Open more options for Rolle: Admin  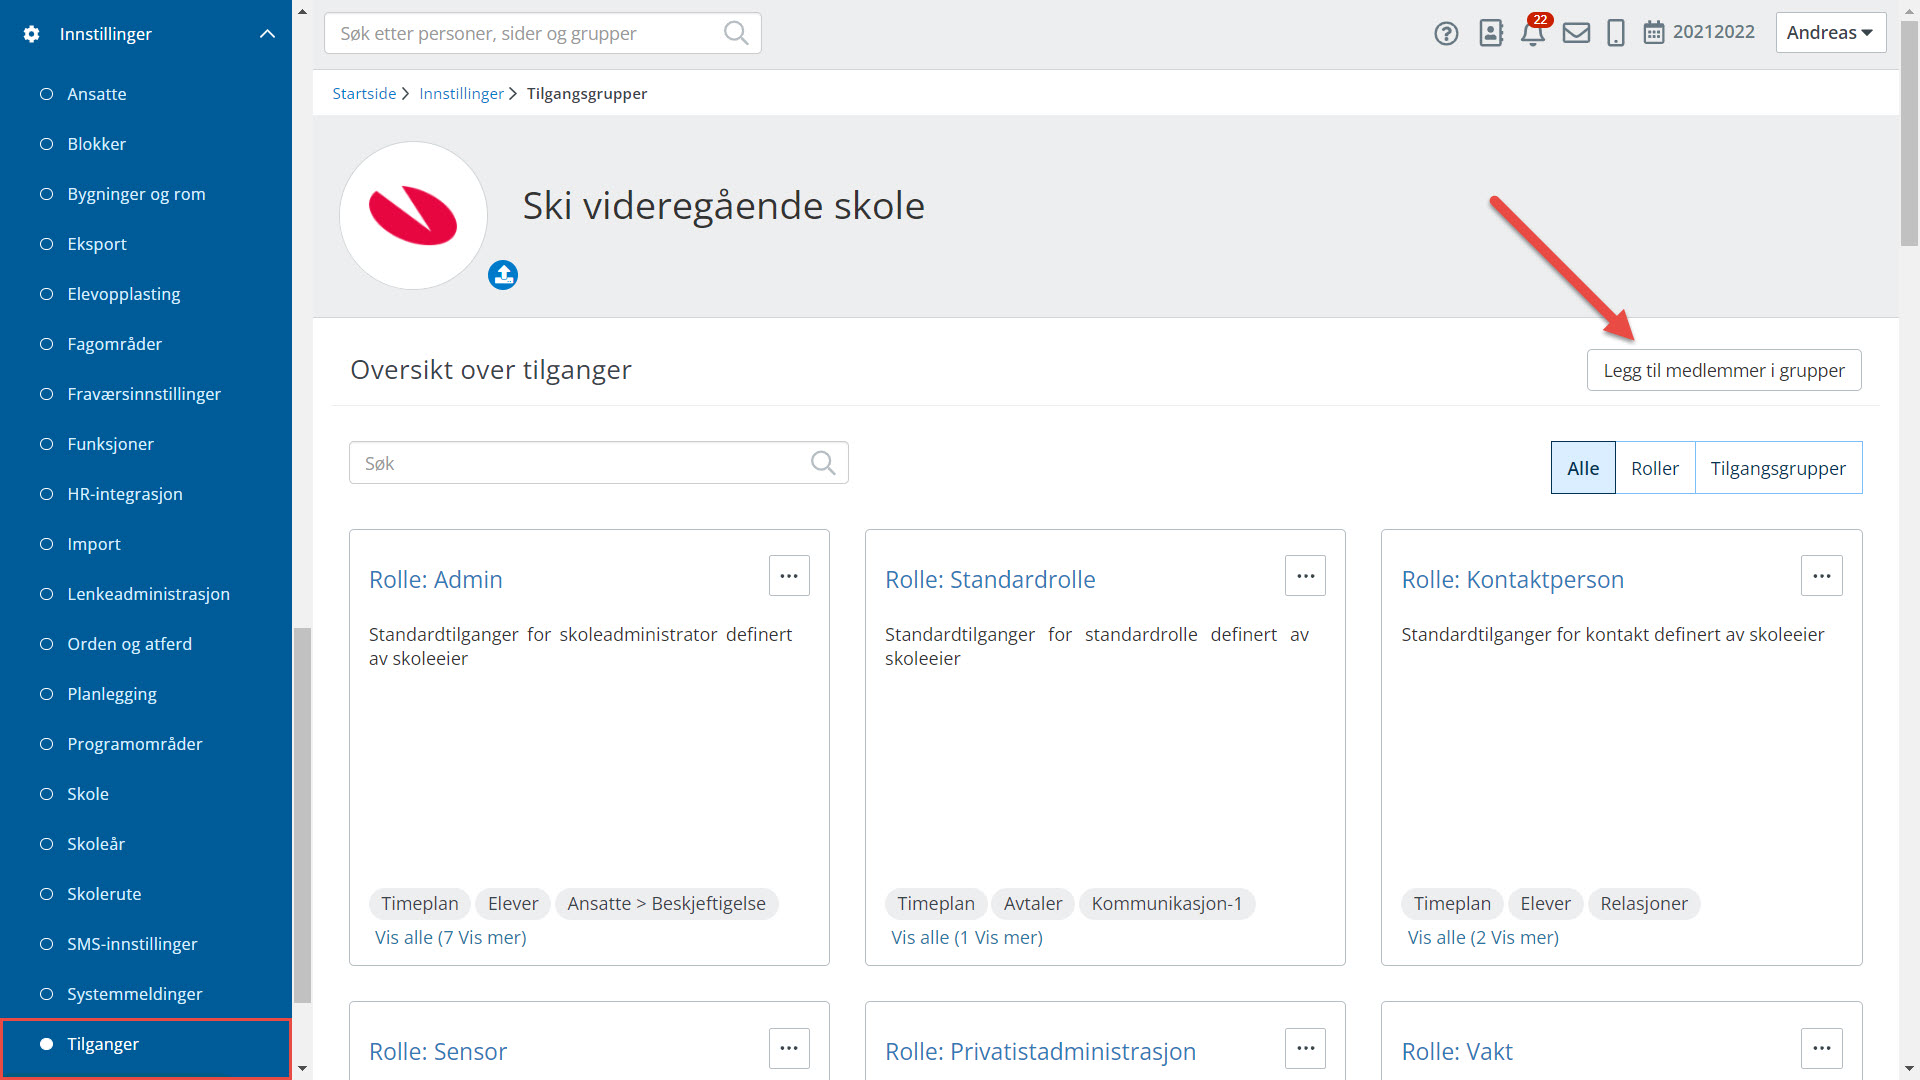[789, 576]
